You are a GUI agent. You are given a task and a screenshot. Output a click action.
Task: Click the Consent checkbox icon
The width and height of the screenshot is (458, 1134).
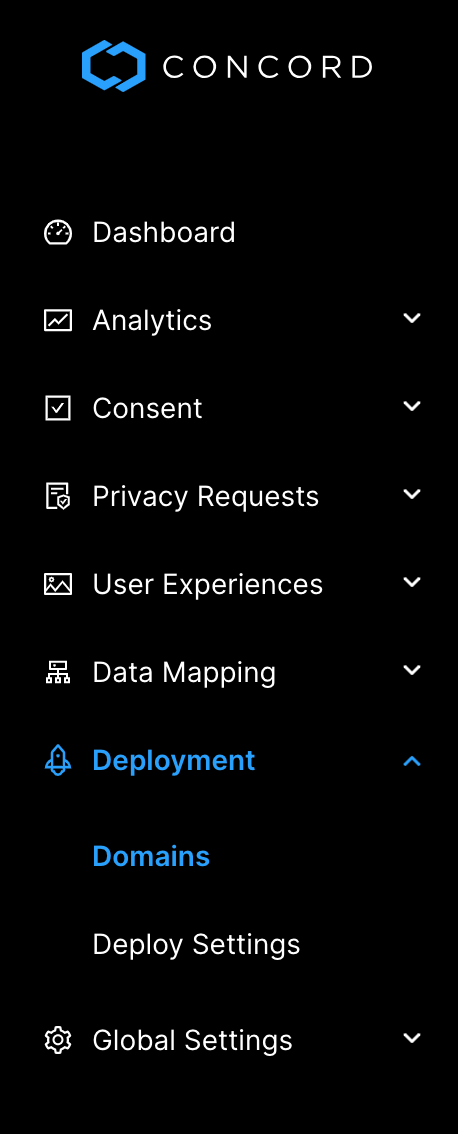(58, 409)
